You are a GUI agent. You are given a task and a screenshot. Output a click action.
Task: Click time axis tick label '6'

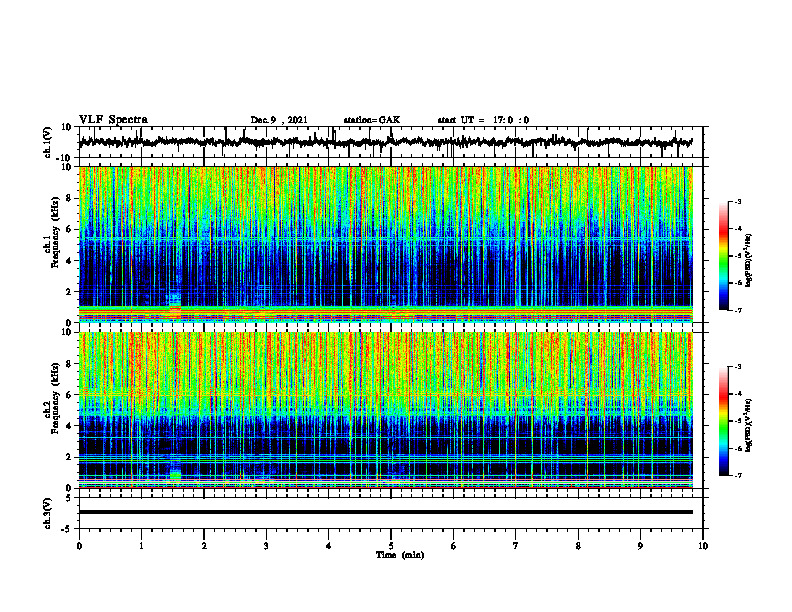453,546
